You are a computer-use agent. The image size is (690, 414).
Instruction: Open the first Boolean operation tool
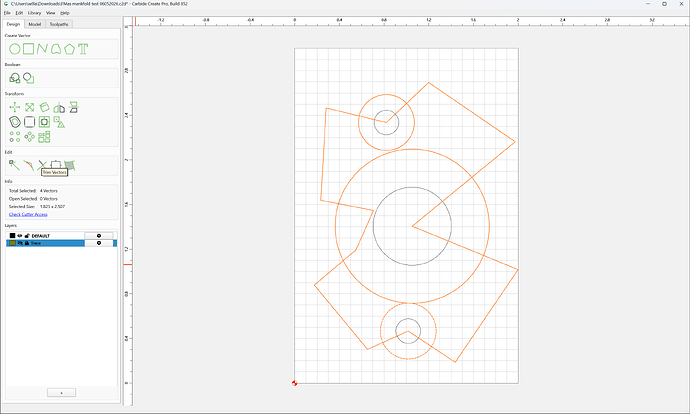tap(15, 78)
